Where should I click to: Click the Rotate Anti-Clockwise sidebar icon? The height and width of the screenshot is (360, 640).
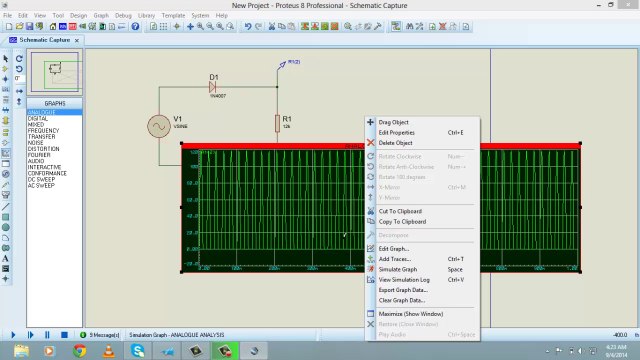pyautogui.click(x=19, y=69)
